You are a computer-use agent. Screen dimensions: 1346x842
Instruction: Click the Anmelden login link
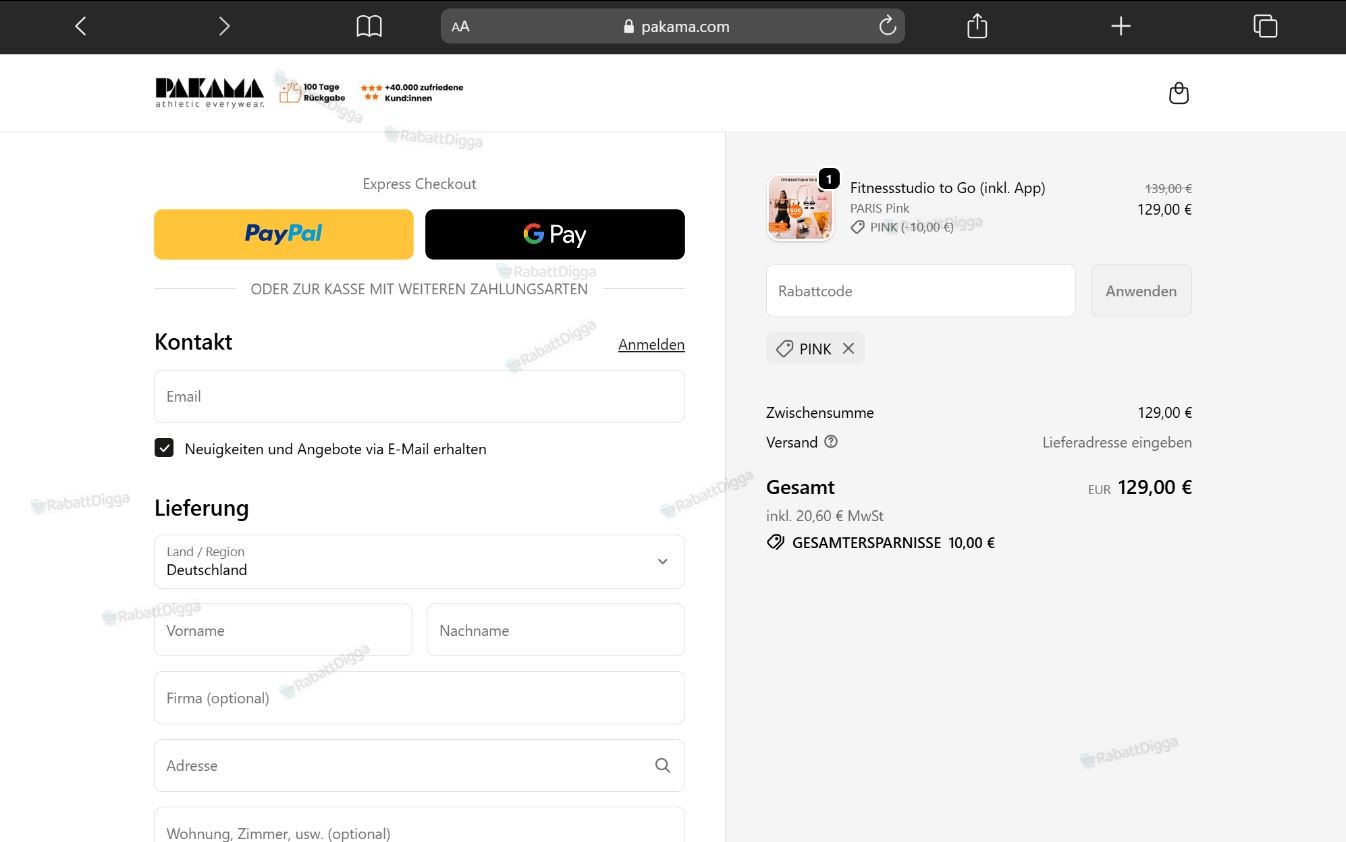tap(651, 344)
